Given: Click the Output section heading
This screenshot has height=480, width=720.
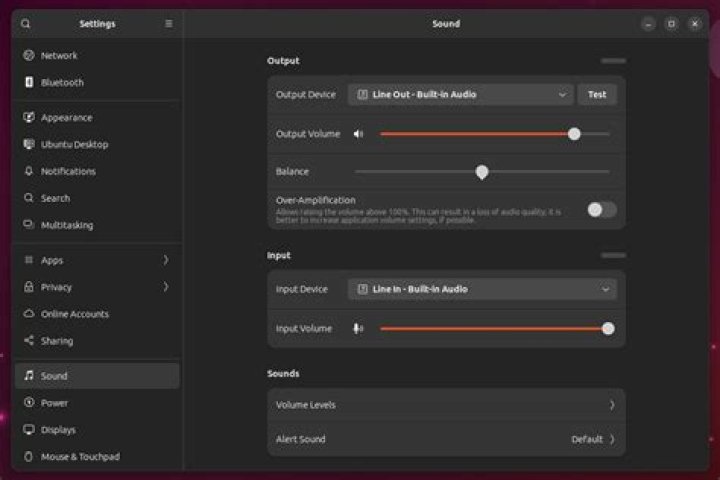Looking at the screenshot, I should [283, 61].
